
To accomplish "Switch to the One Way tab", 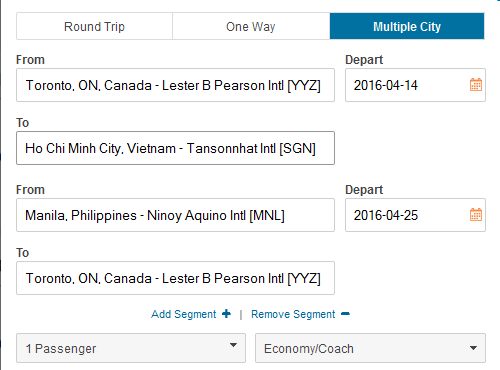I will pyautogui.click(x=251, y=26).
